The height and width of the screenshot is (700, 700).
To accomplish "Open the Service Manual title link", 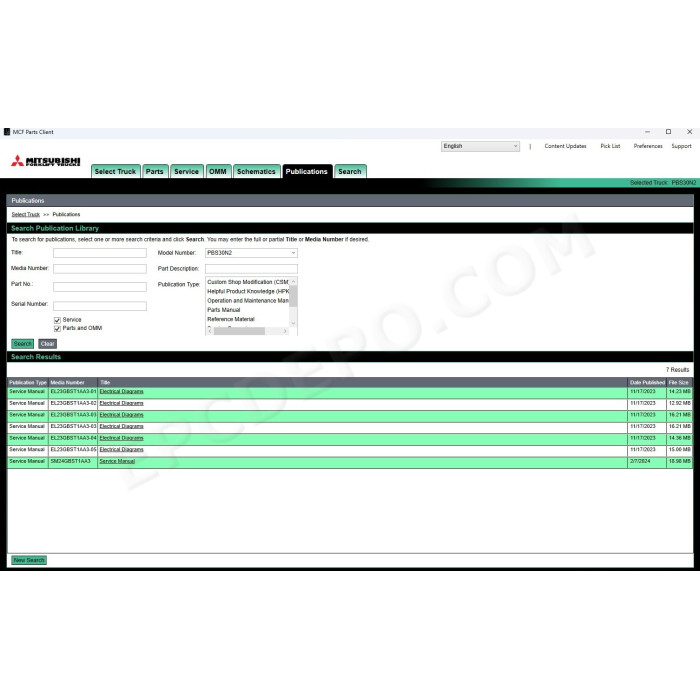I will tap(117, 461).
